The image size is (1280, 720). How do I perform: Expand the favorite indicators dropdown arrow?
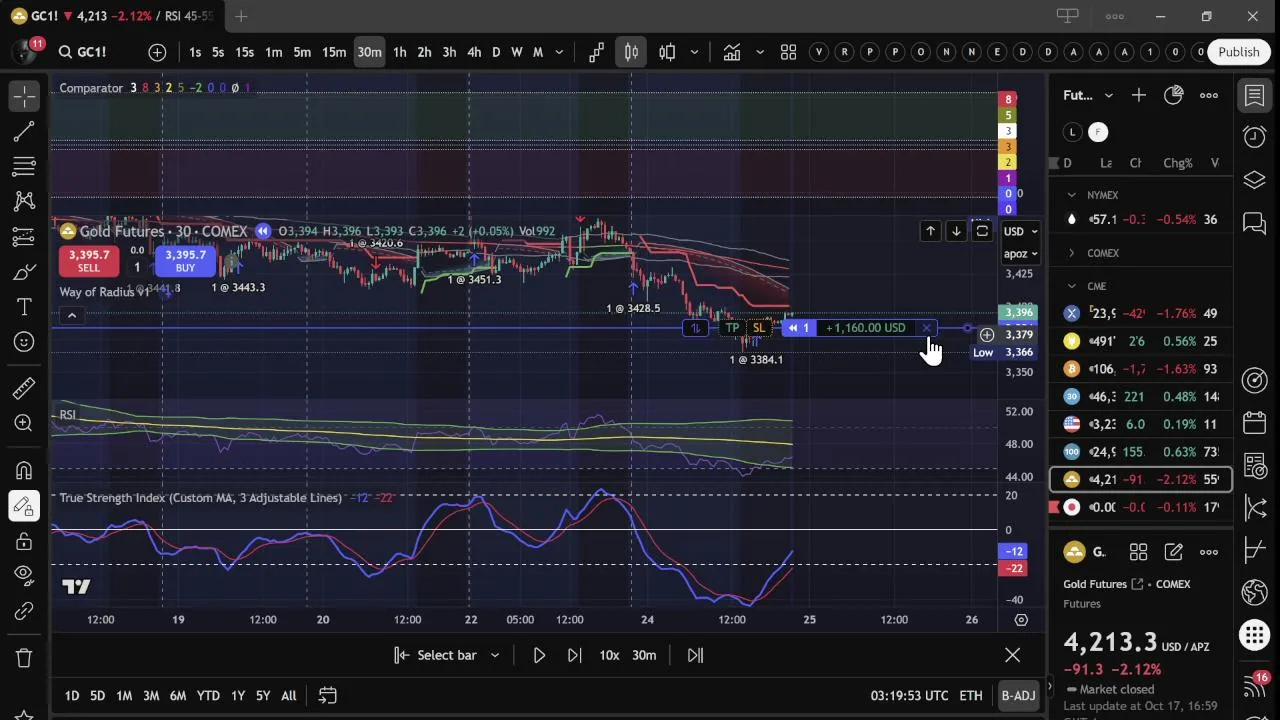[x=760, y=52]
